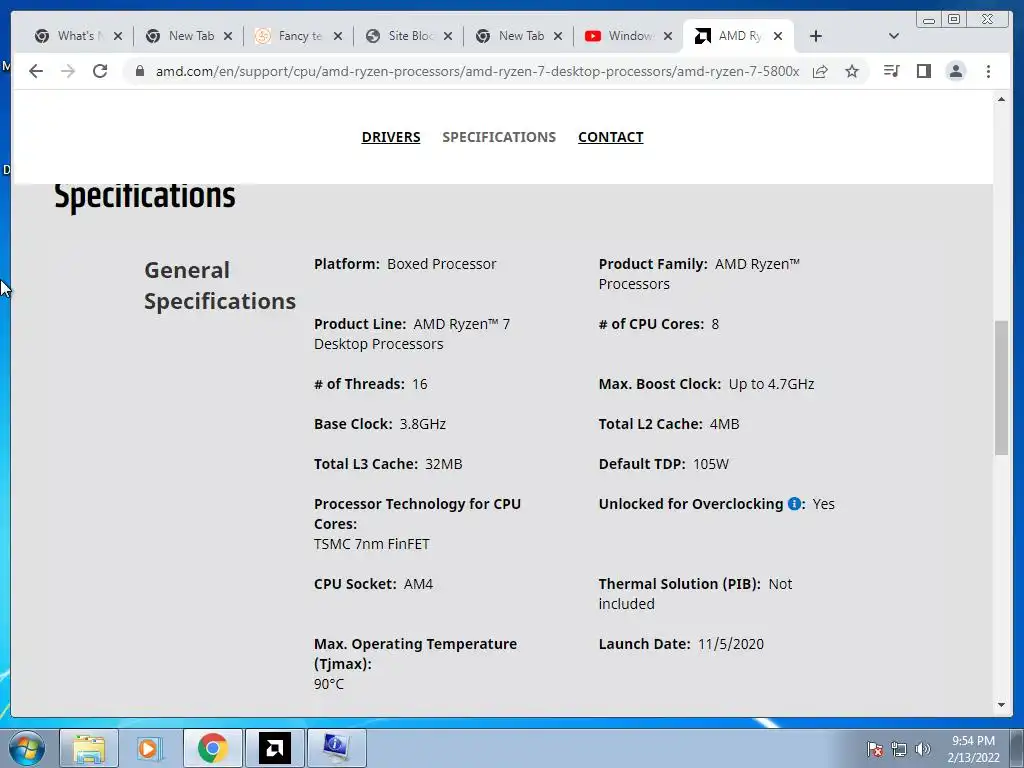Jump to the CONTACT section
Image resolution: width=1024 pixels, height=768 pixels.
coord(611,137)
